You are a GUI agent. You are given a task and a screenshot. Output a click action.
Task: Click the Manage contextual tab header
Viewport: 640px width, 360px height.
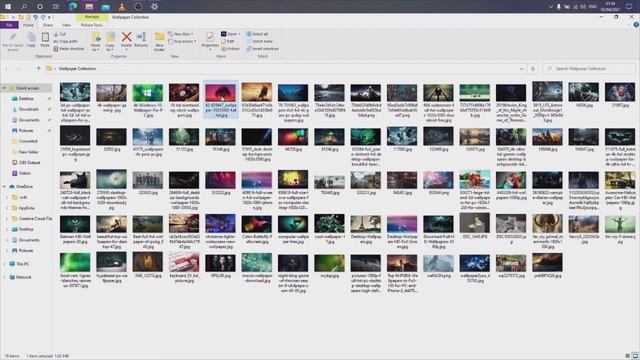(92, 17)
